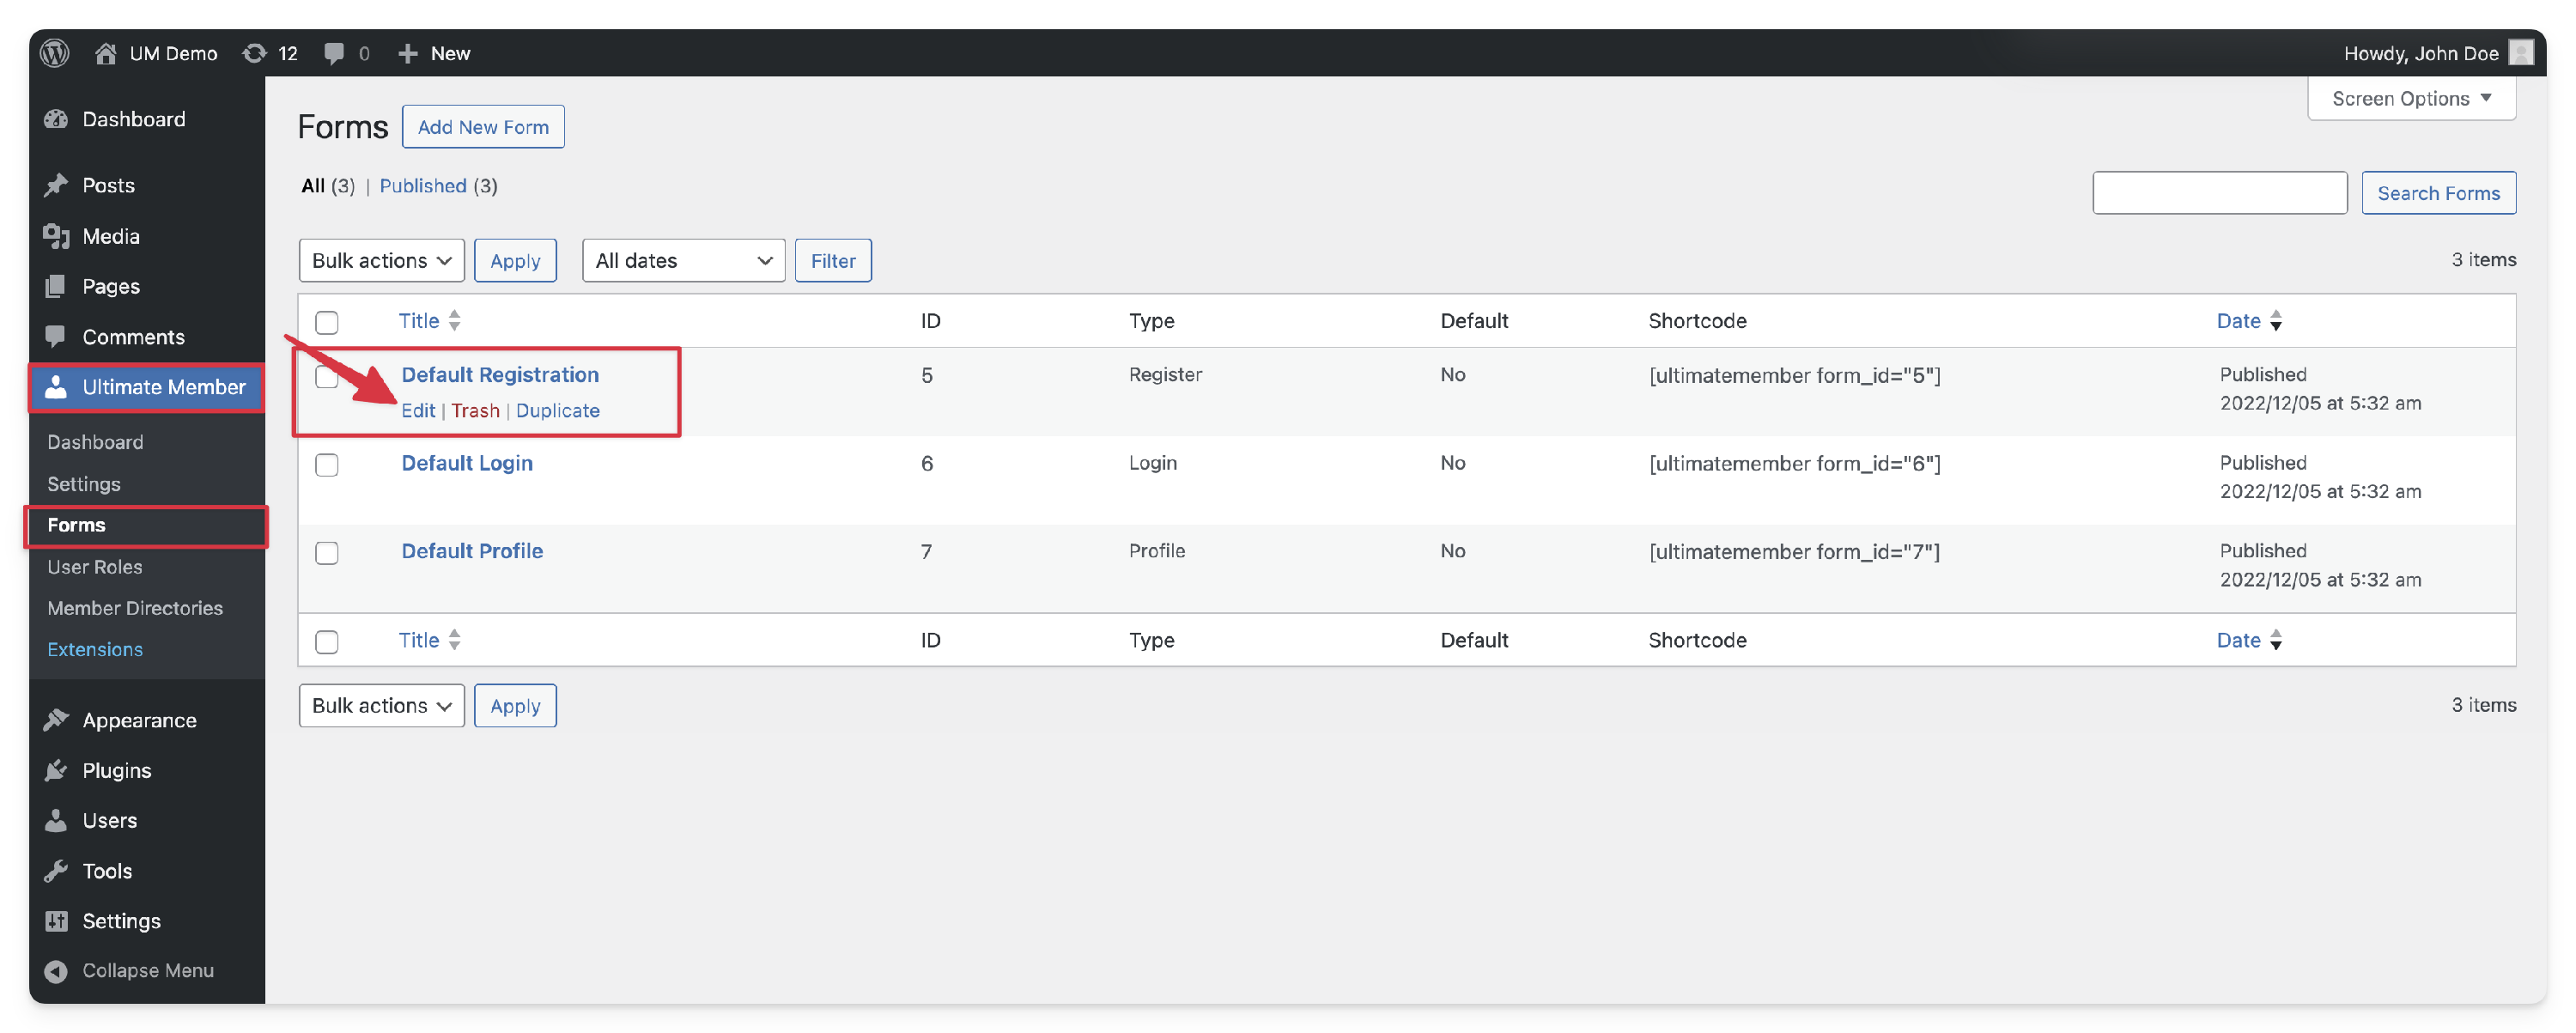This screenshot has height=1033, width=2576.
Task: Click the Plugins plug icon
Action: 56,770
